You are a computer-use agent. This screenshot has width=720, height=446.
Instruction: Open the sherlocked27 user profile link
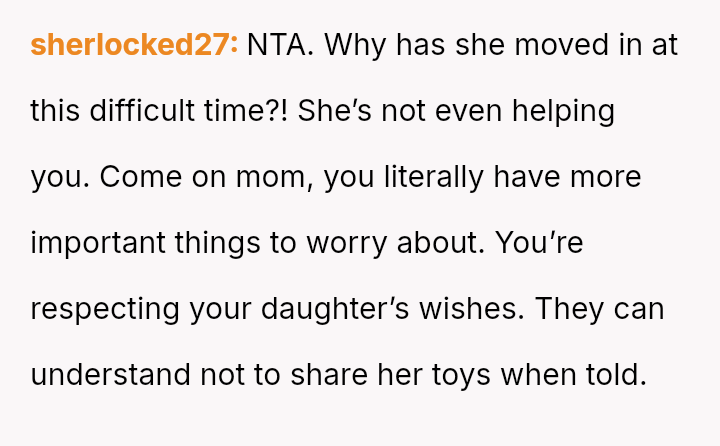tap(134, 46)
